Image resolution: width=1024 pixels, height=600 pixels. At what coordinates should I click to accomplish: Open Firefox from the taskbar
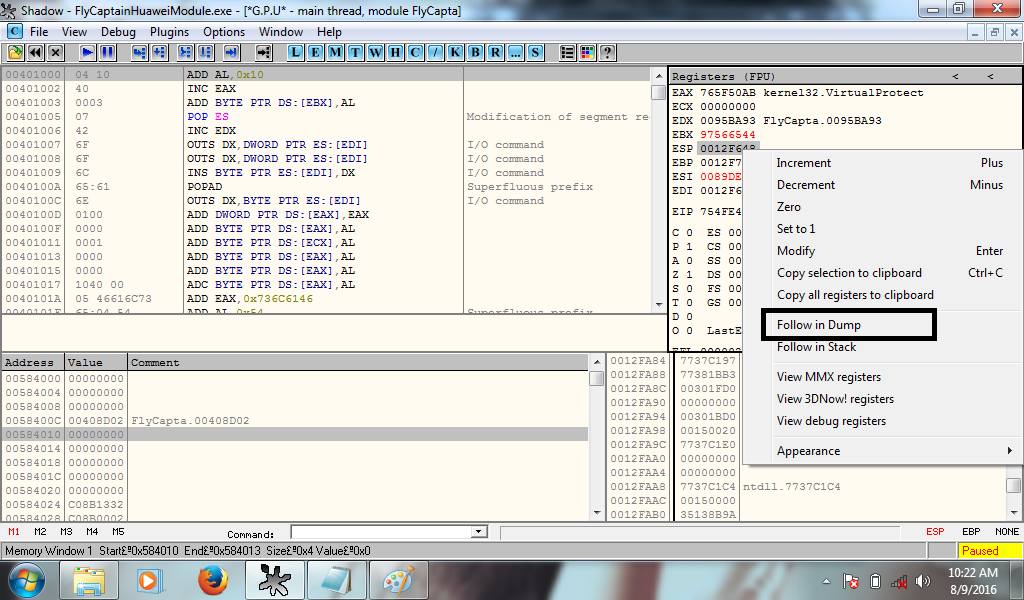coord(213,581)
